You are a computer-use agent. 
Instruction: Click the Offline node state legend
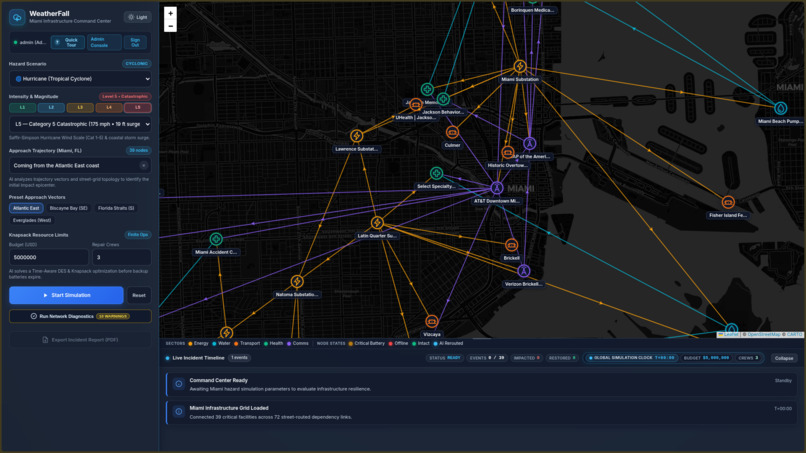pos(398,343)
